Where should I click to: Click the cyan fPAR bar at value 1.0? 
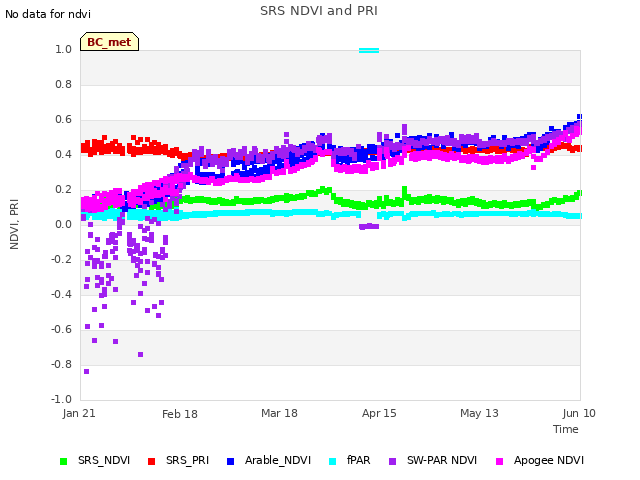pos(369,50)
